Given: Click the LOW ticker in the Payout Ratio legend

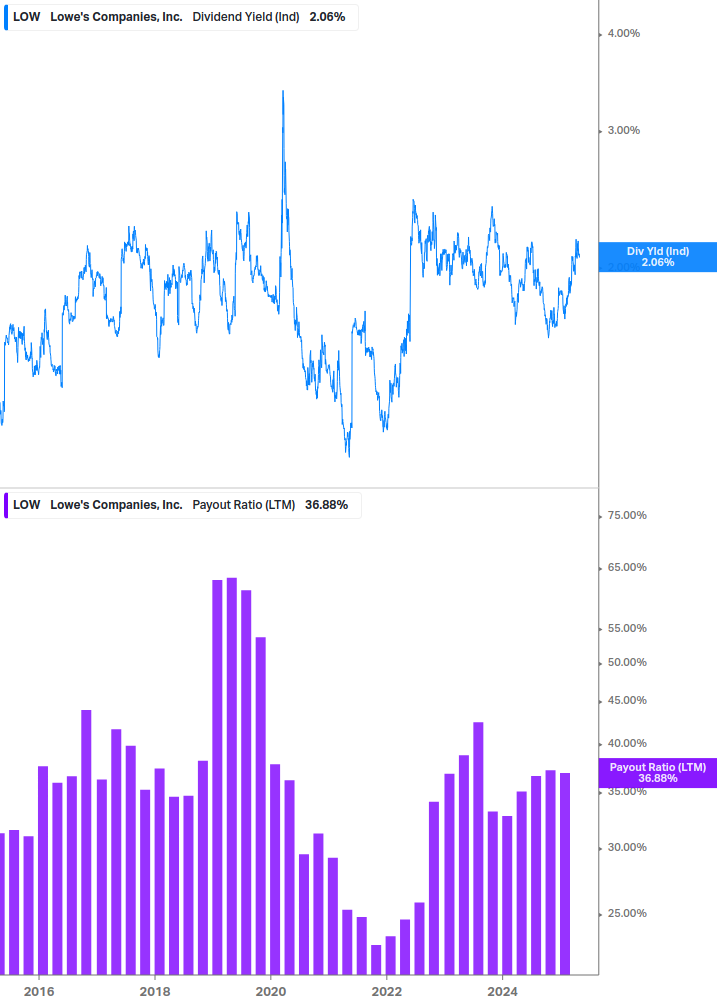Looking at the screenshot, I should 27,505.
